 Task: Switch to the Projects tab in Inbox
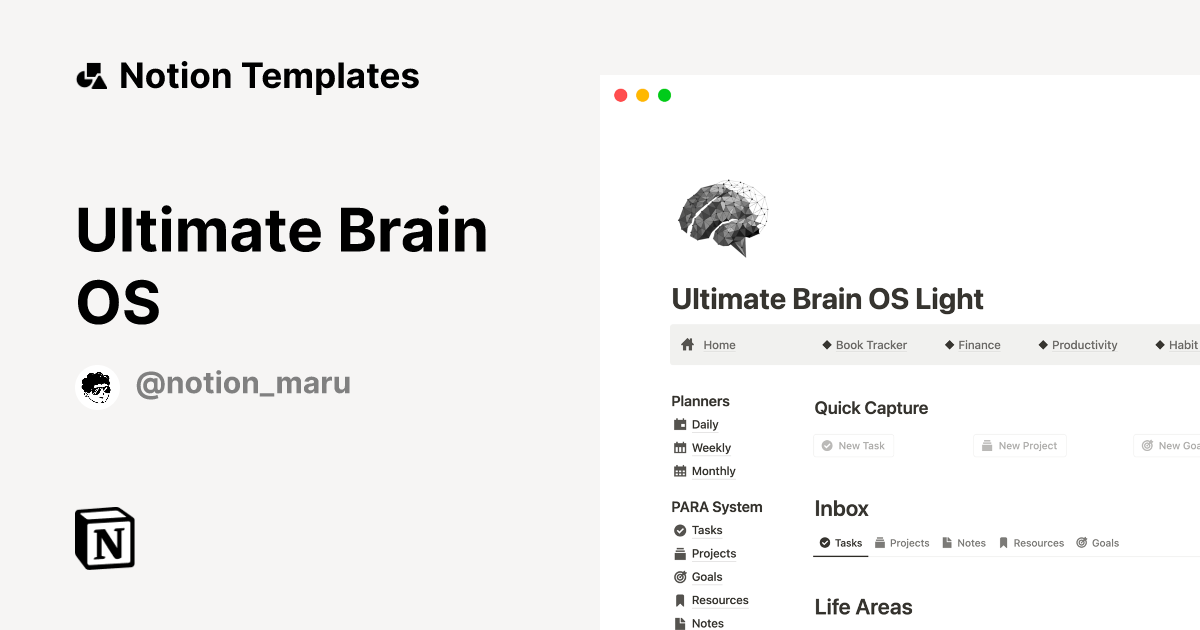902,542
